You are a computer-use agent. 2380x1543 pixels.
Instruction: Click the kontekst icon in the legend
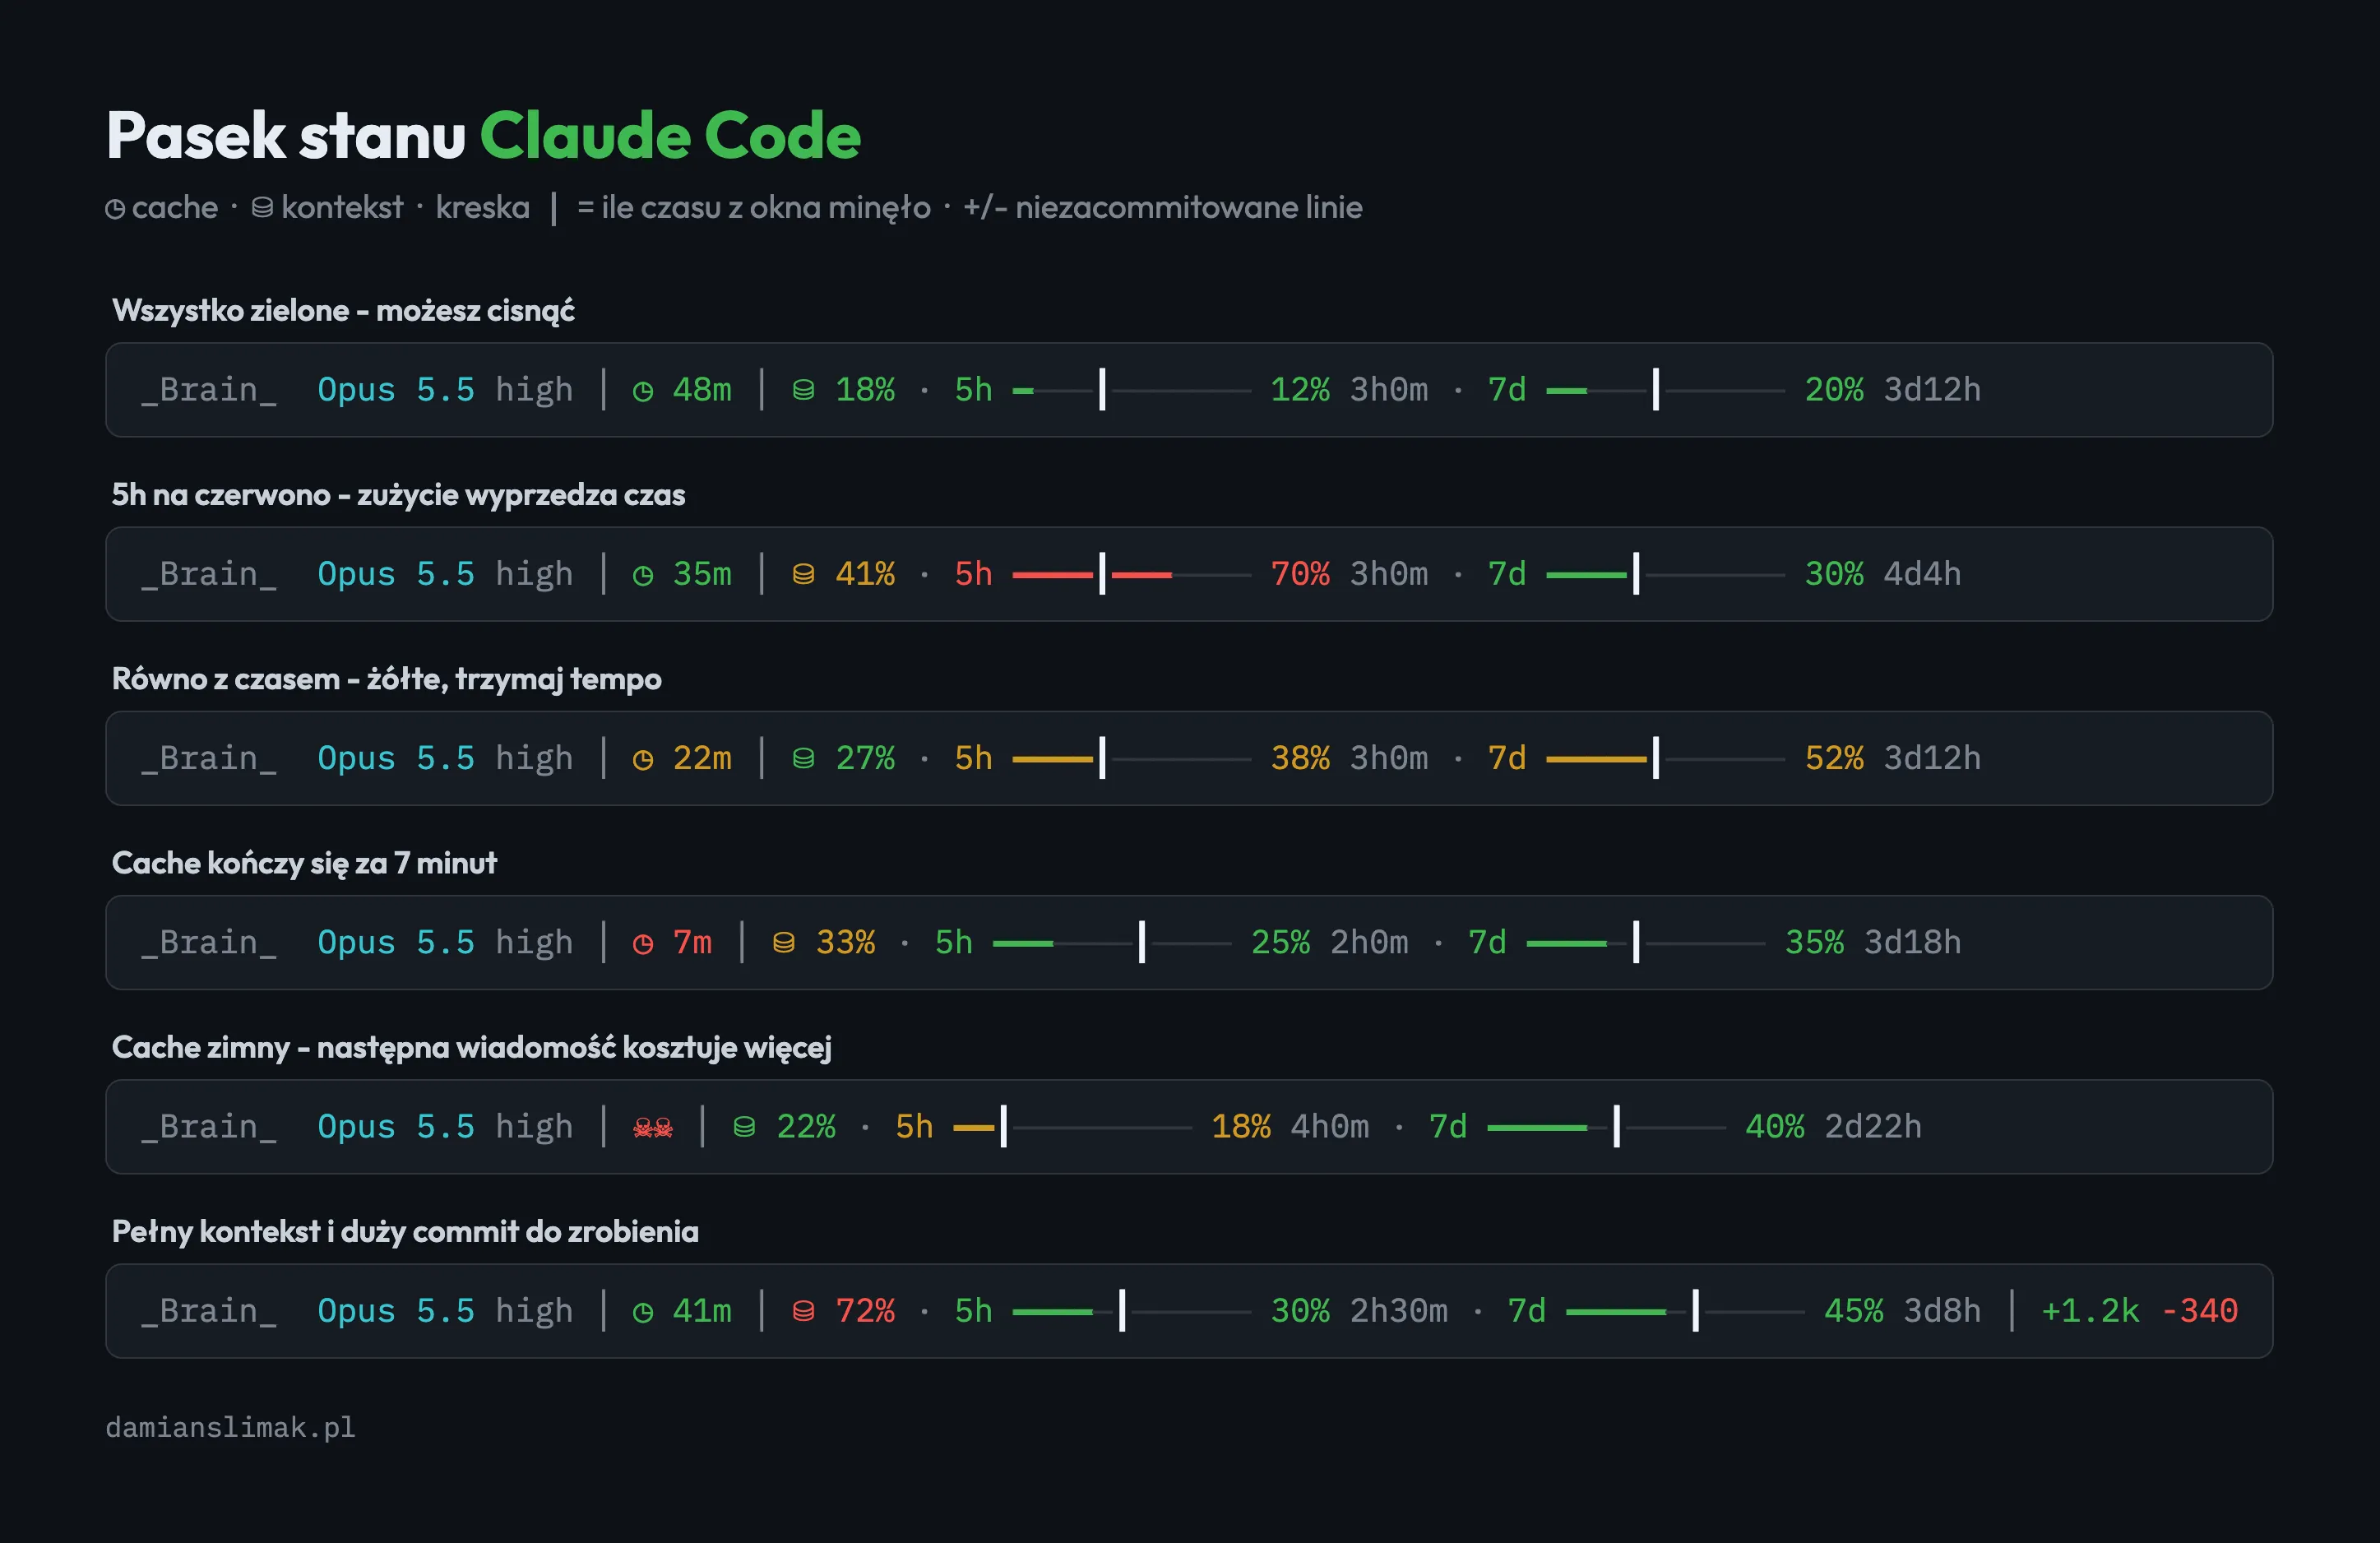[x=262, y=207]
